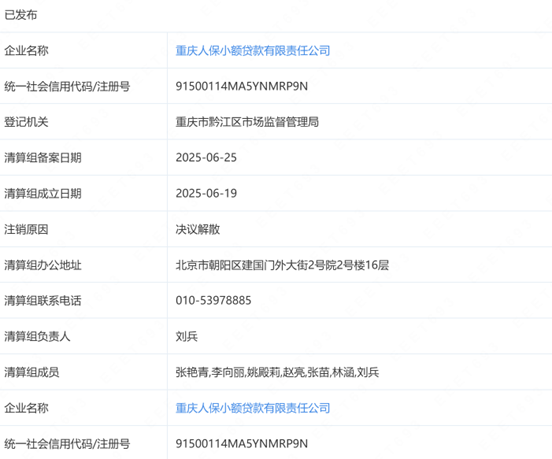Click the 清算组联系电话 label
Image resolution: width=552 pixels, height=459 pixels.
point(43,301)
